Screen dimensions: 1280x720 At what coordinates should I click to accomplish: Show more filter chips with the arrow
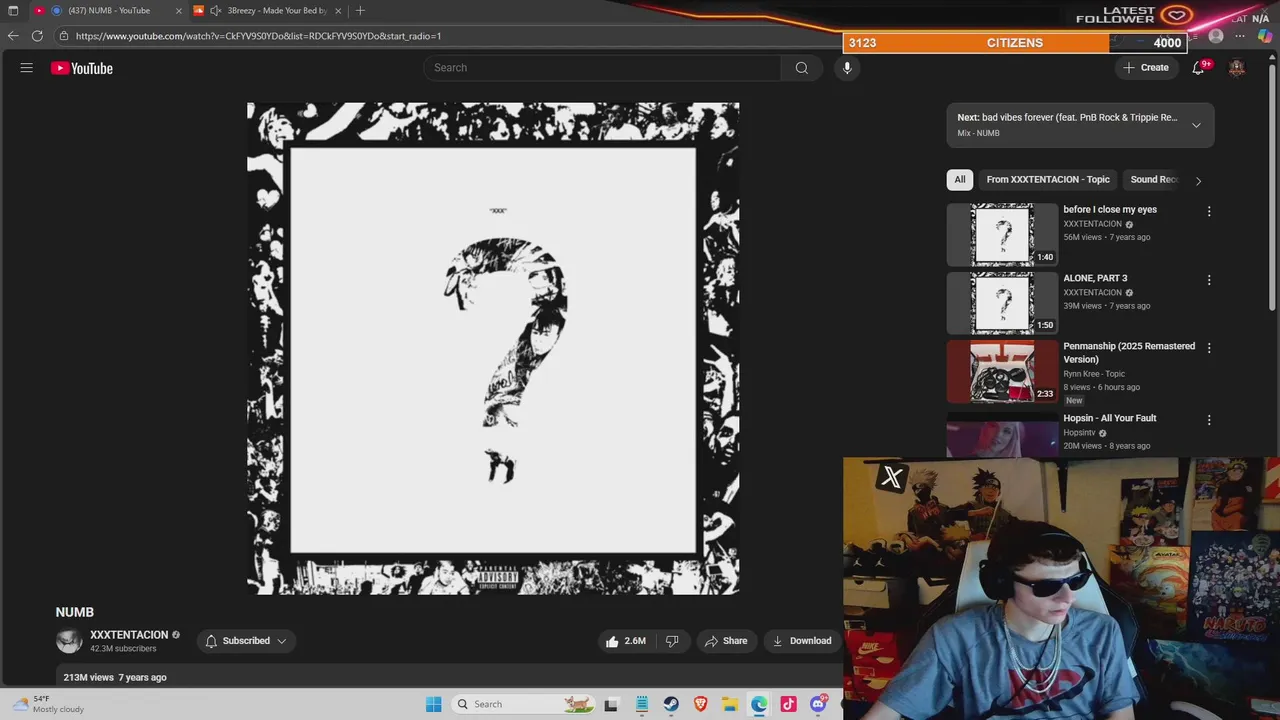pyautogui.click(x=1198, y=180)
